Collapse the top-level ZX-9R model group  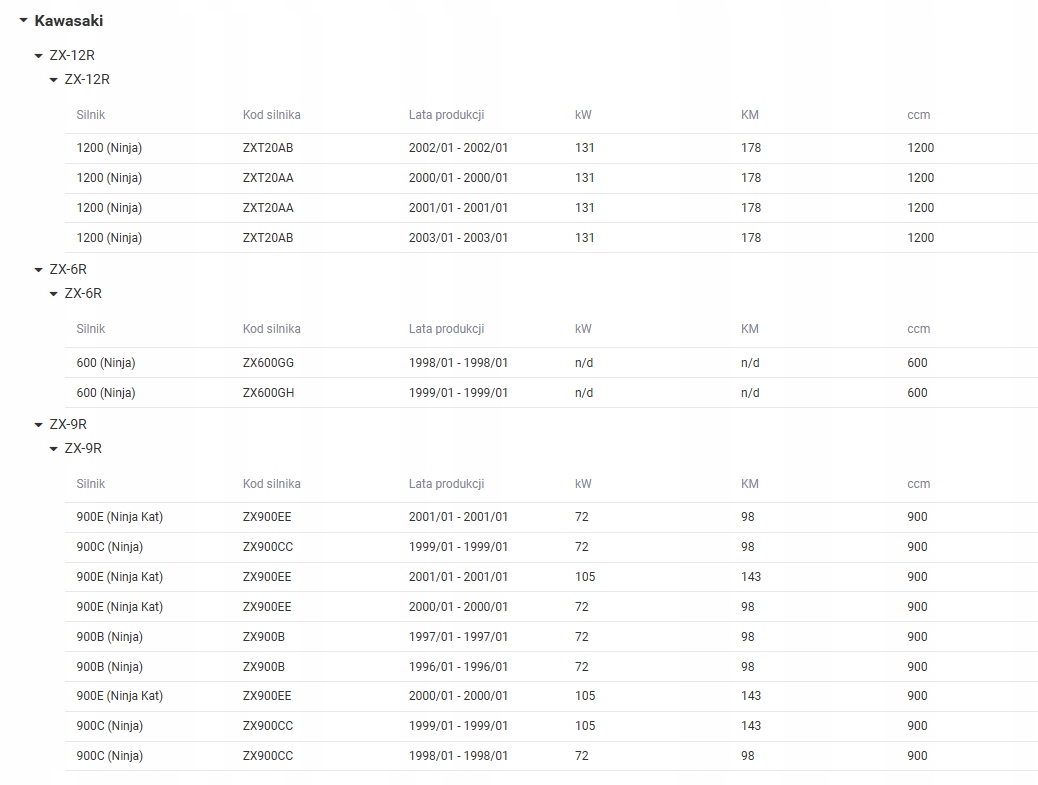(x=38, y=424)
